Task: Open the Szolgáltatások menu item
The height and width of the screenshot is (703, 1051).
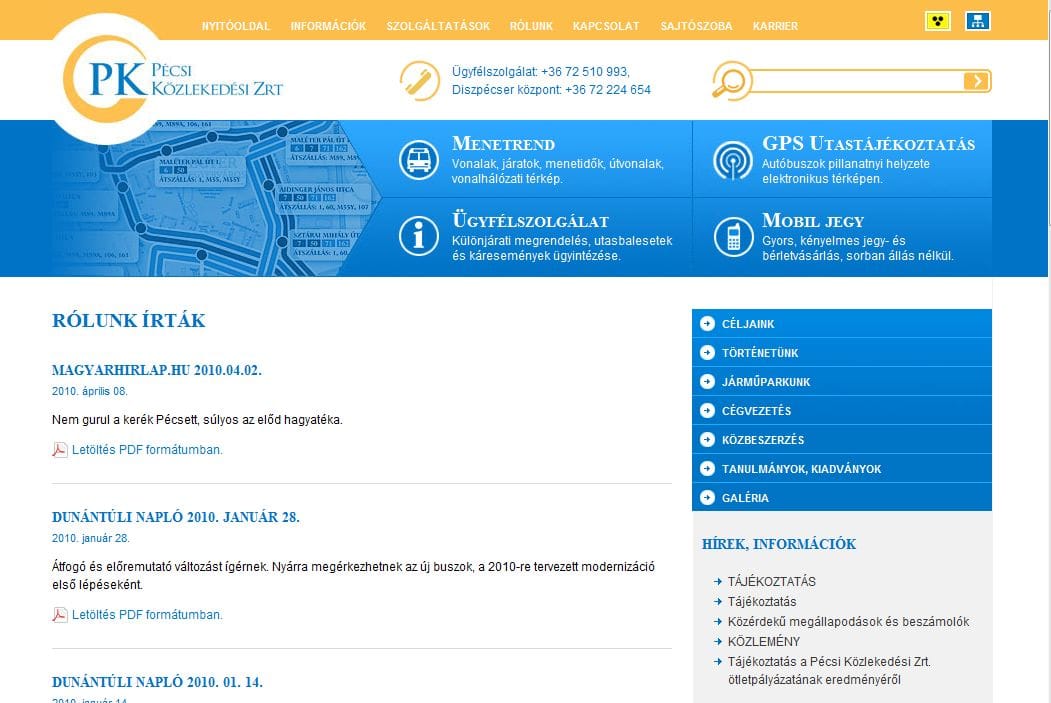Action: click(438, 26)
